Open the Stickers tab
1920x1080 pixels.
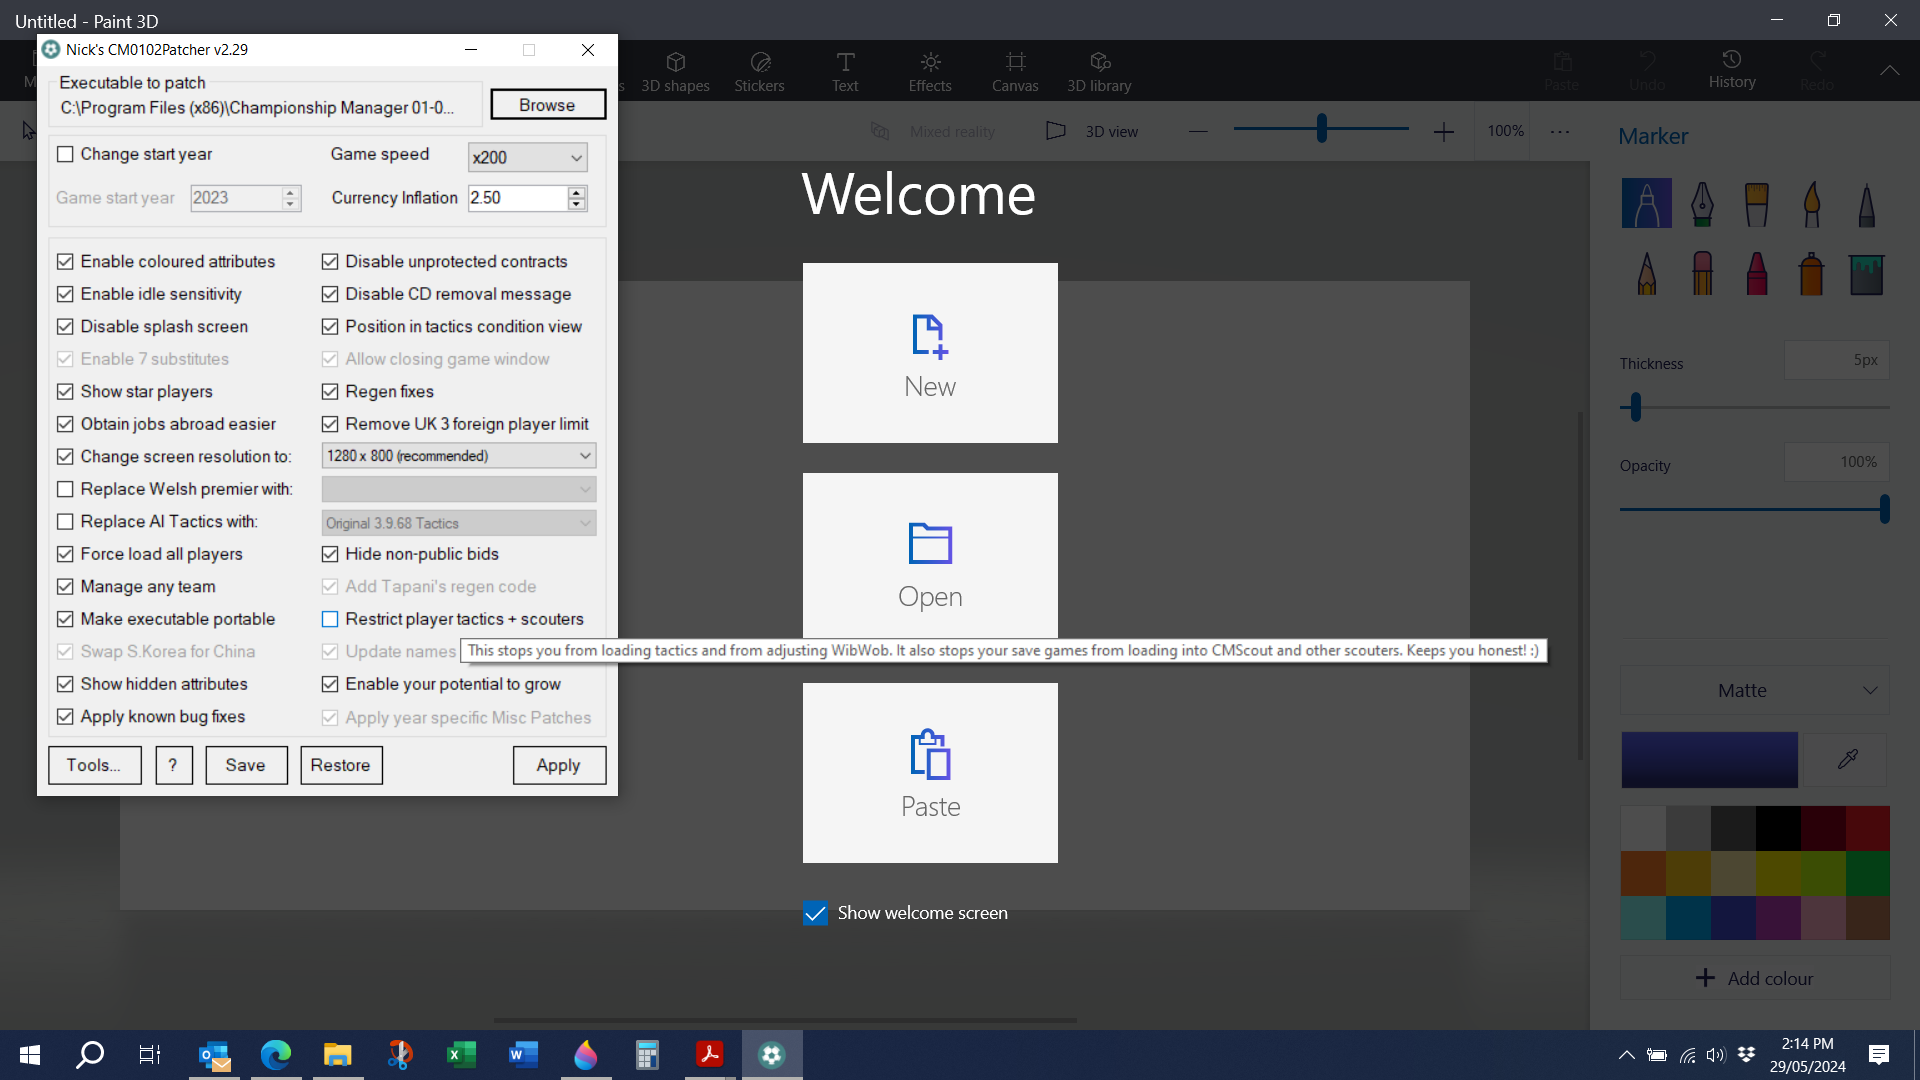(x=759, y=72)
